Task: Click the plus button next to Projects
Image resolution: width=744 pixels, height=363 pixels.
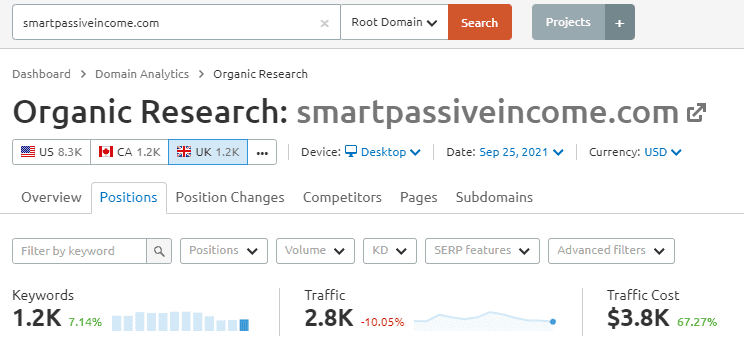Action: [620, 22]
